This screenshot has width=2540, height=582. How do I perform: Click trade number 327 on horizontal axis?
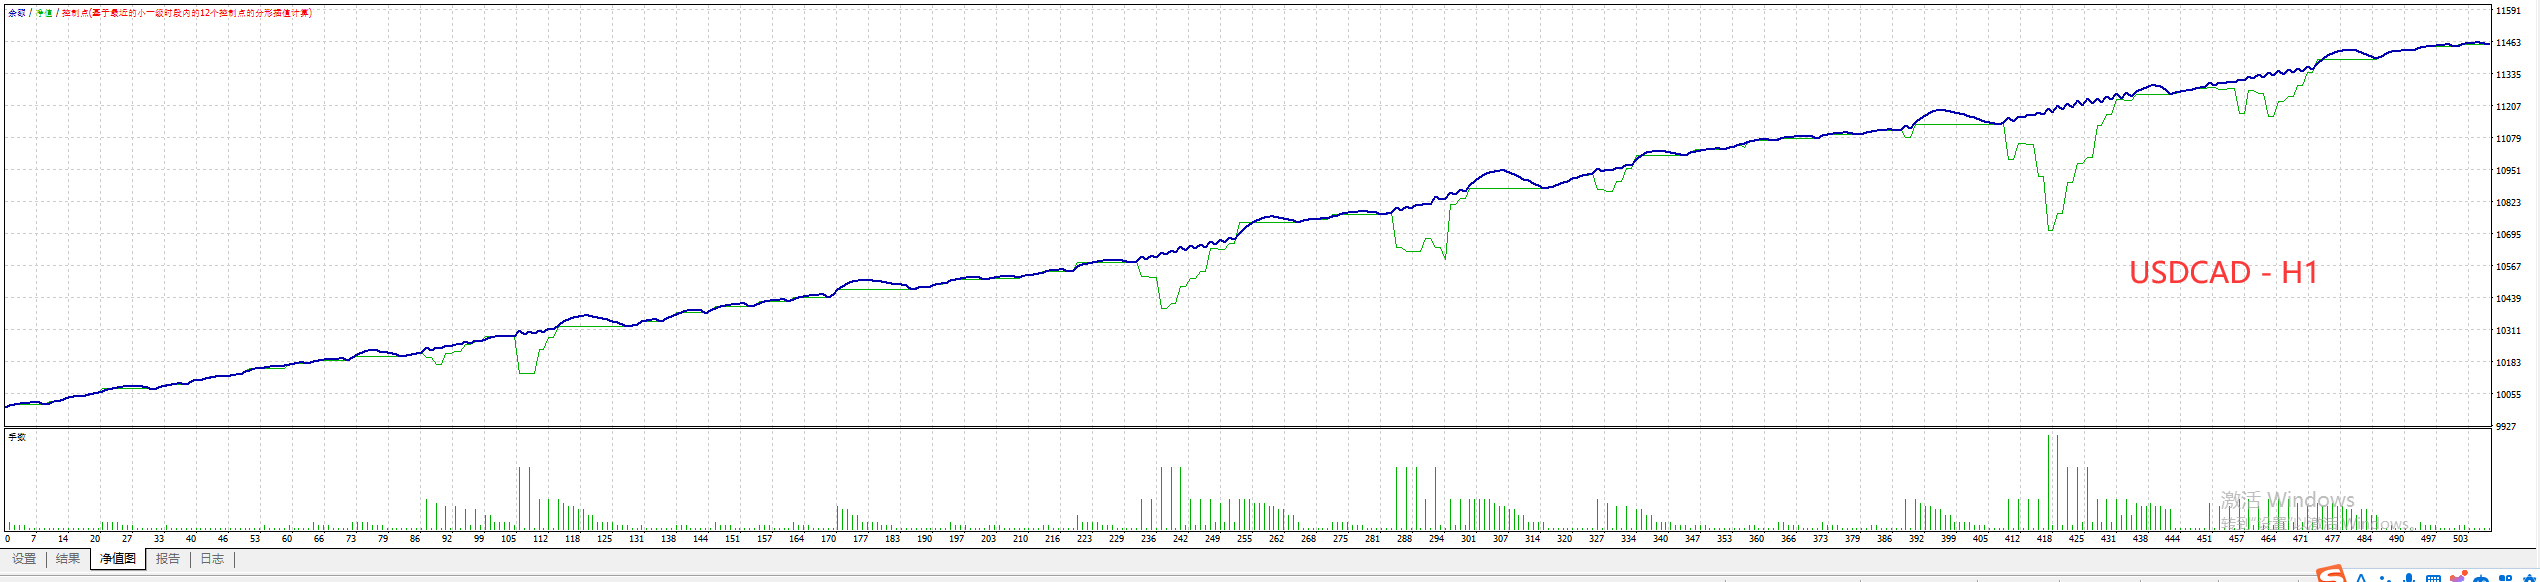click(x=1596, y=539)
